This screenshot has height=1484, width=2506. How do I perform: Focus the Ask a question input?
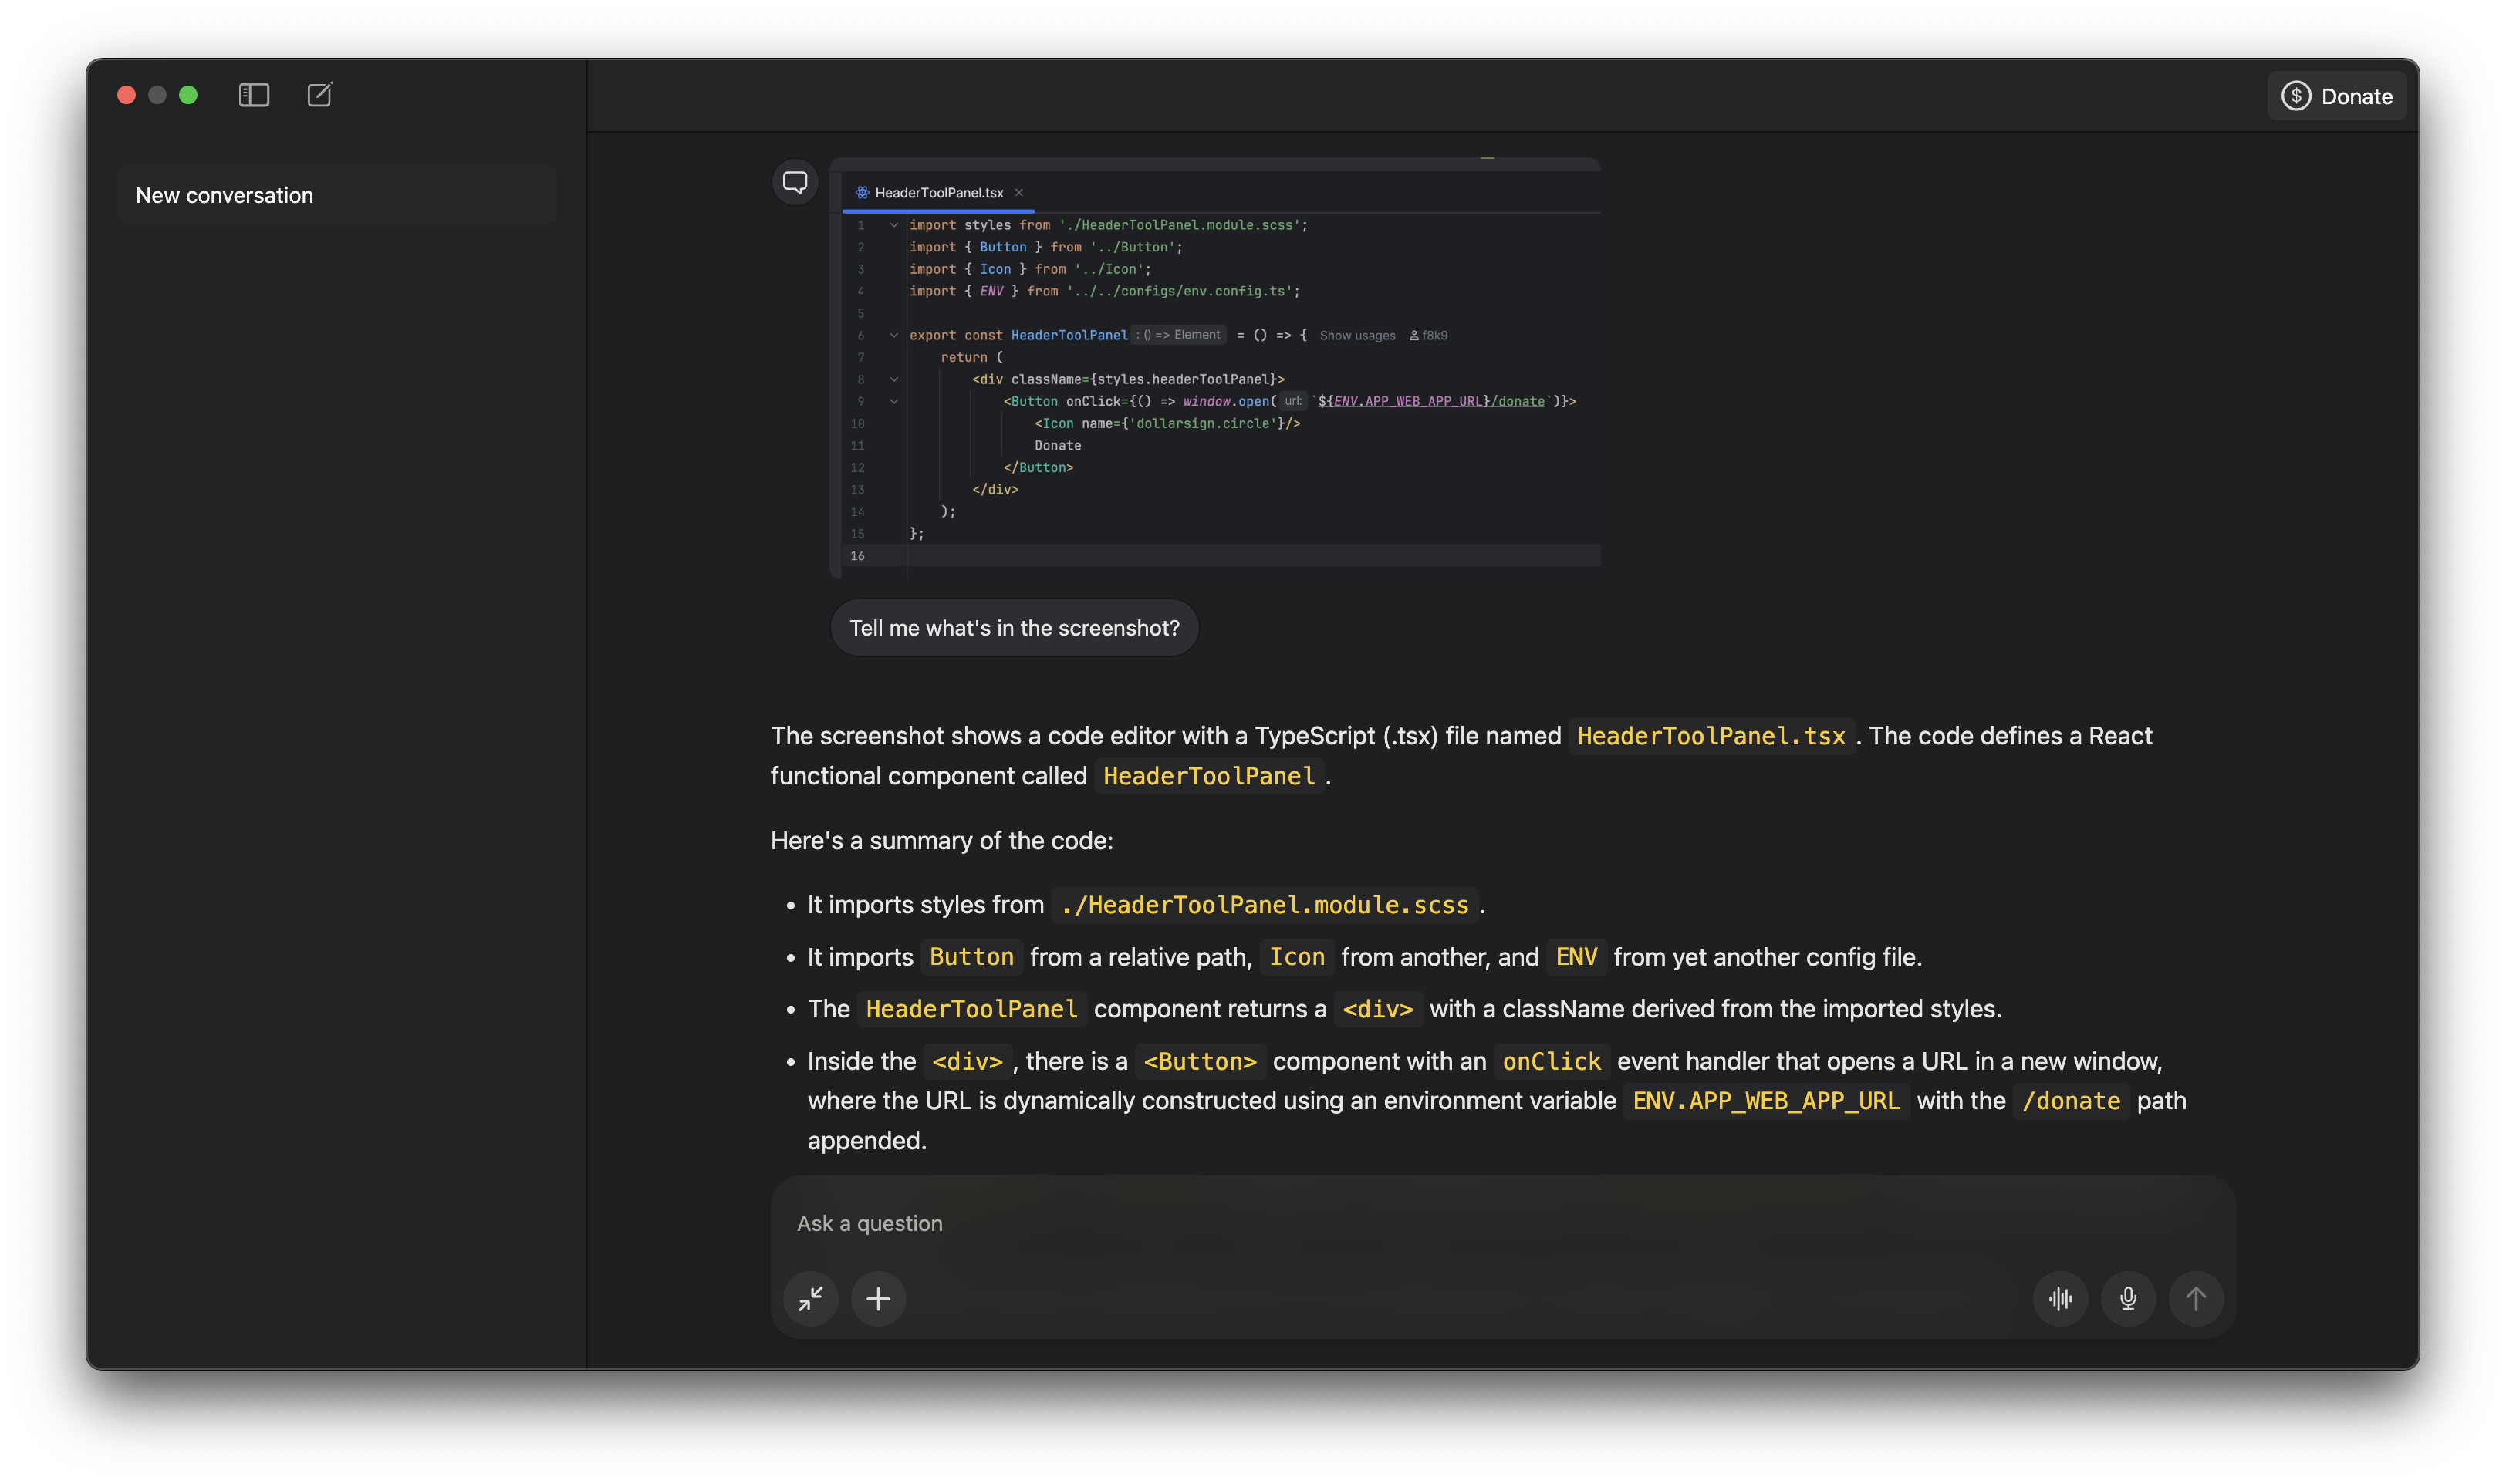click(x=1502, y=1223)
